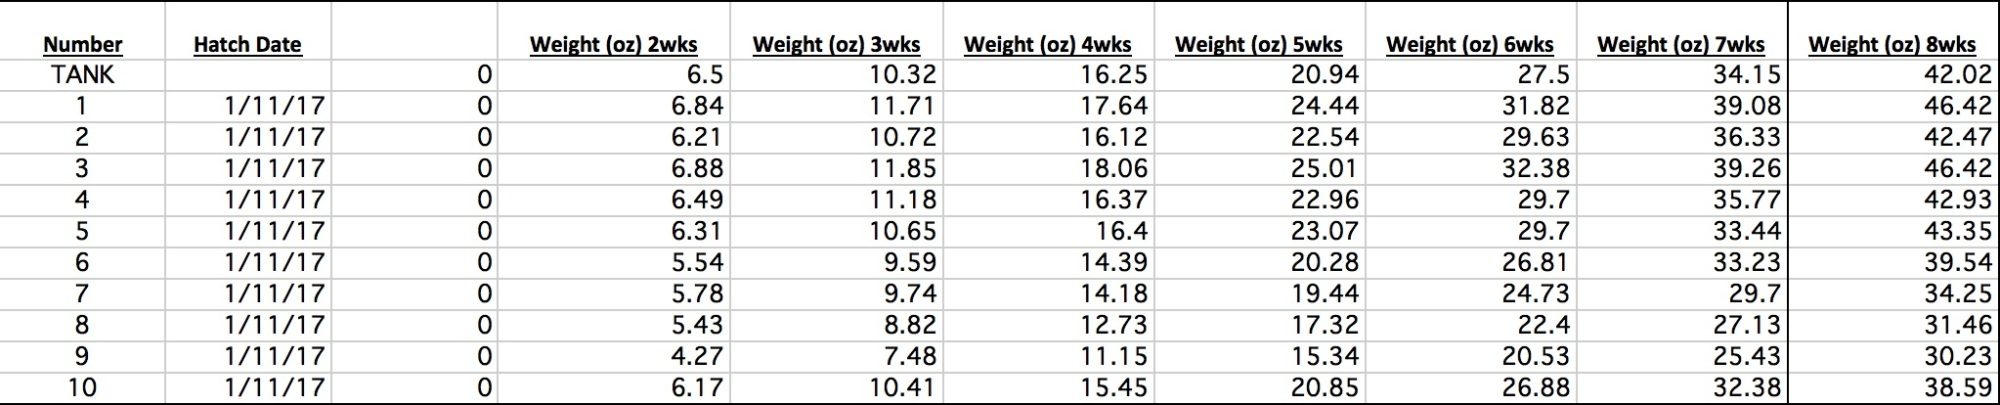Select the cell with value 18.06
Screen dimensions: 2000x405
click(1113, 168)
